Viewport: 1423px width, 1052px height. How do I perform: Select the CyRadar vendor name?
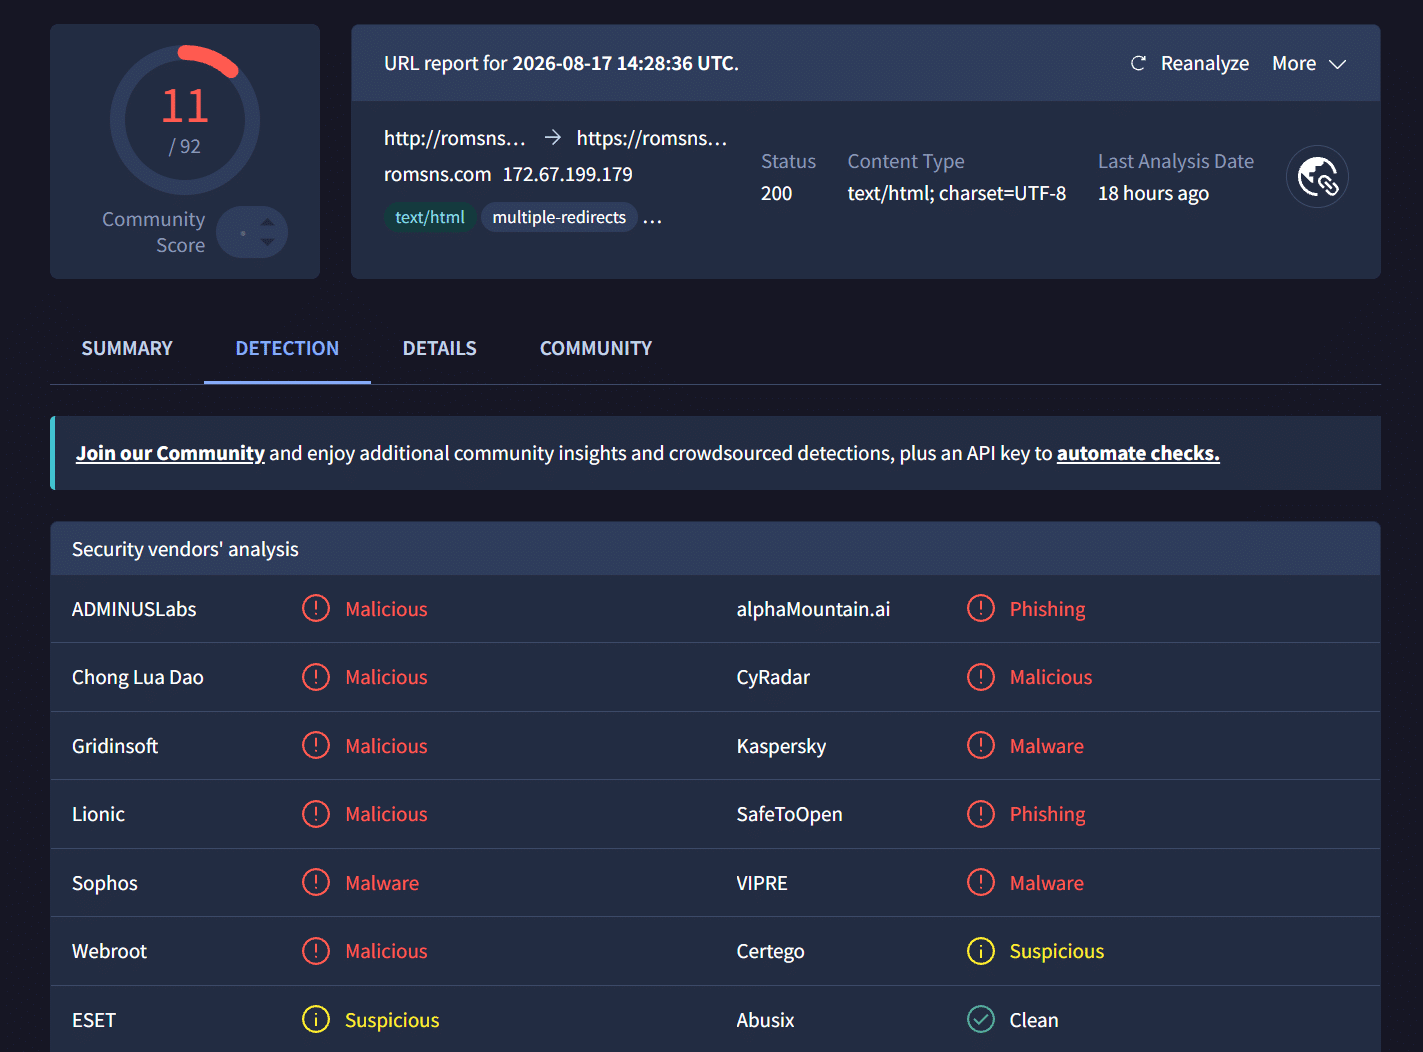773,677
